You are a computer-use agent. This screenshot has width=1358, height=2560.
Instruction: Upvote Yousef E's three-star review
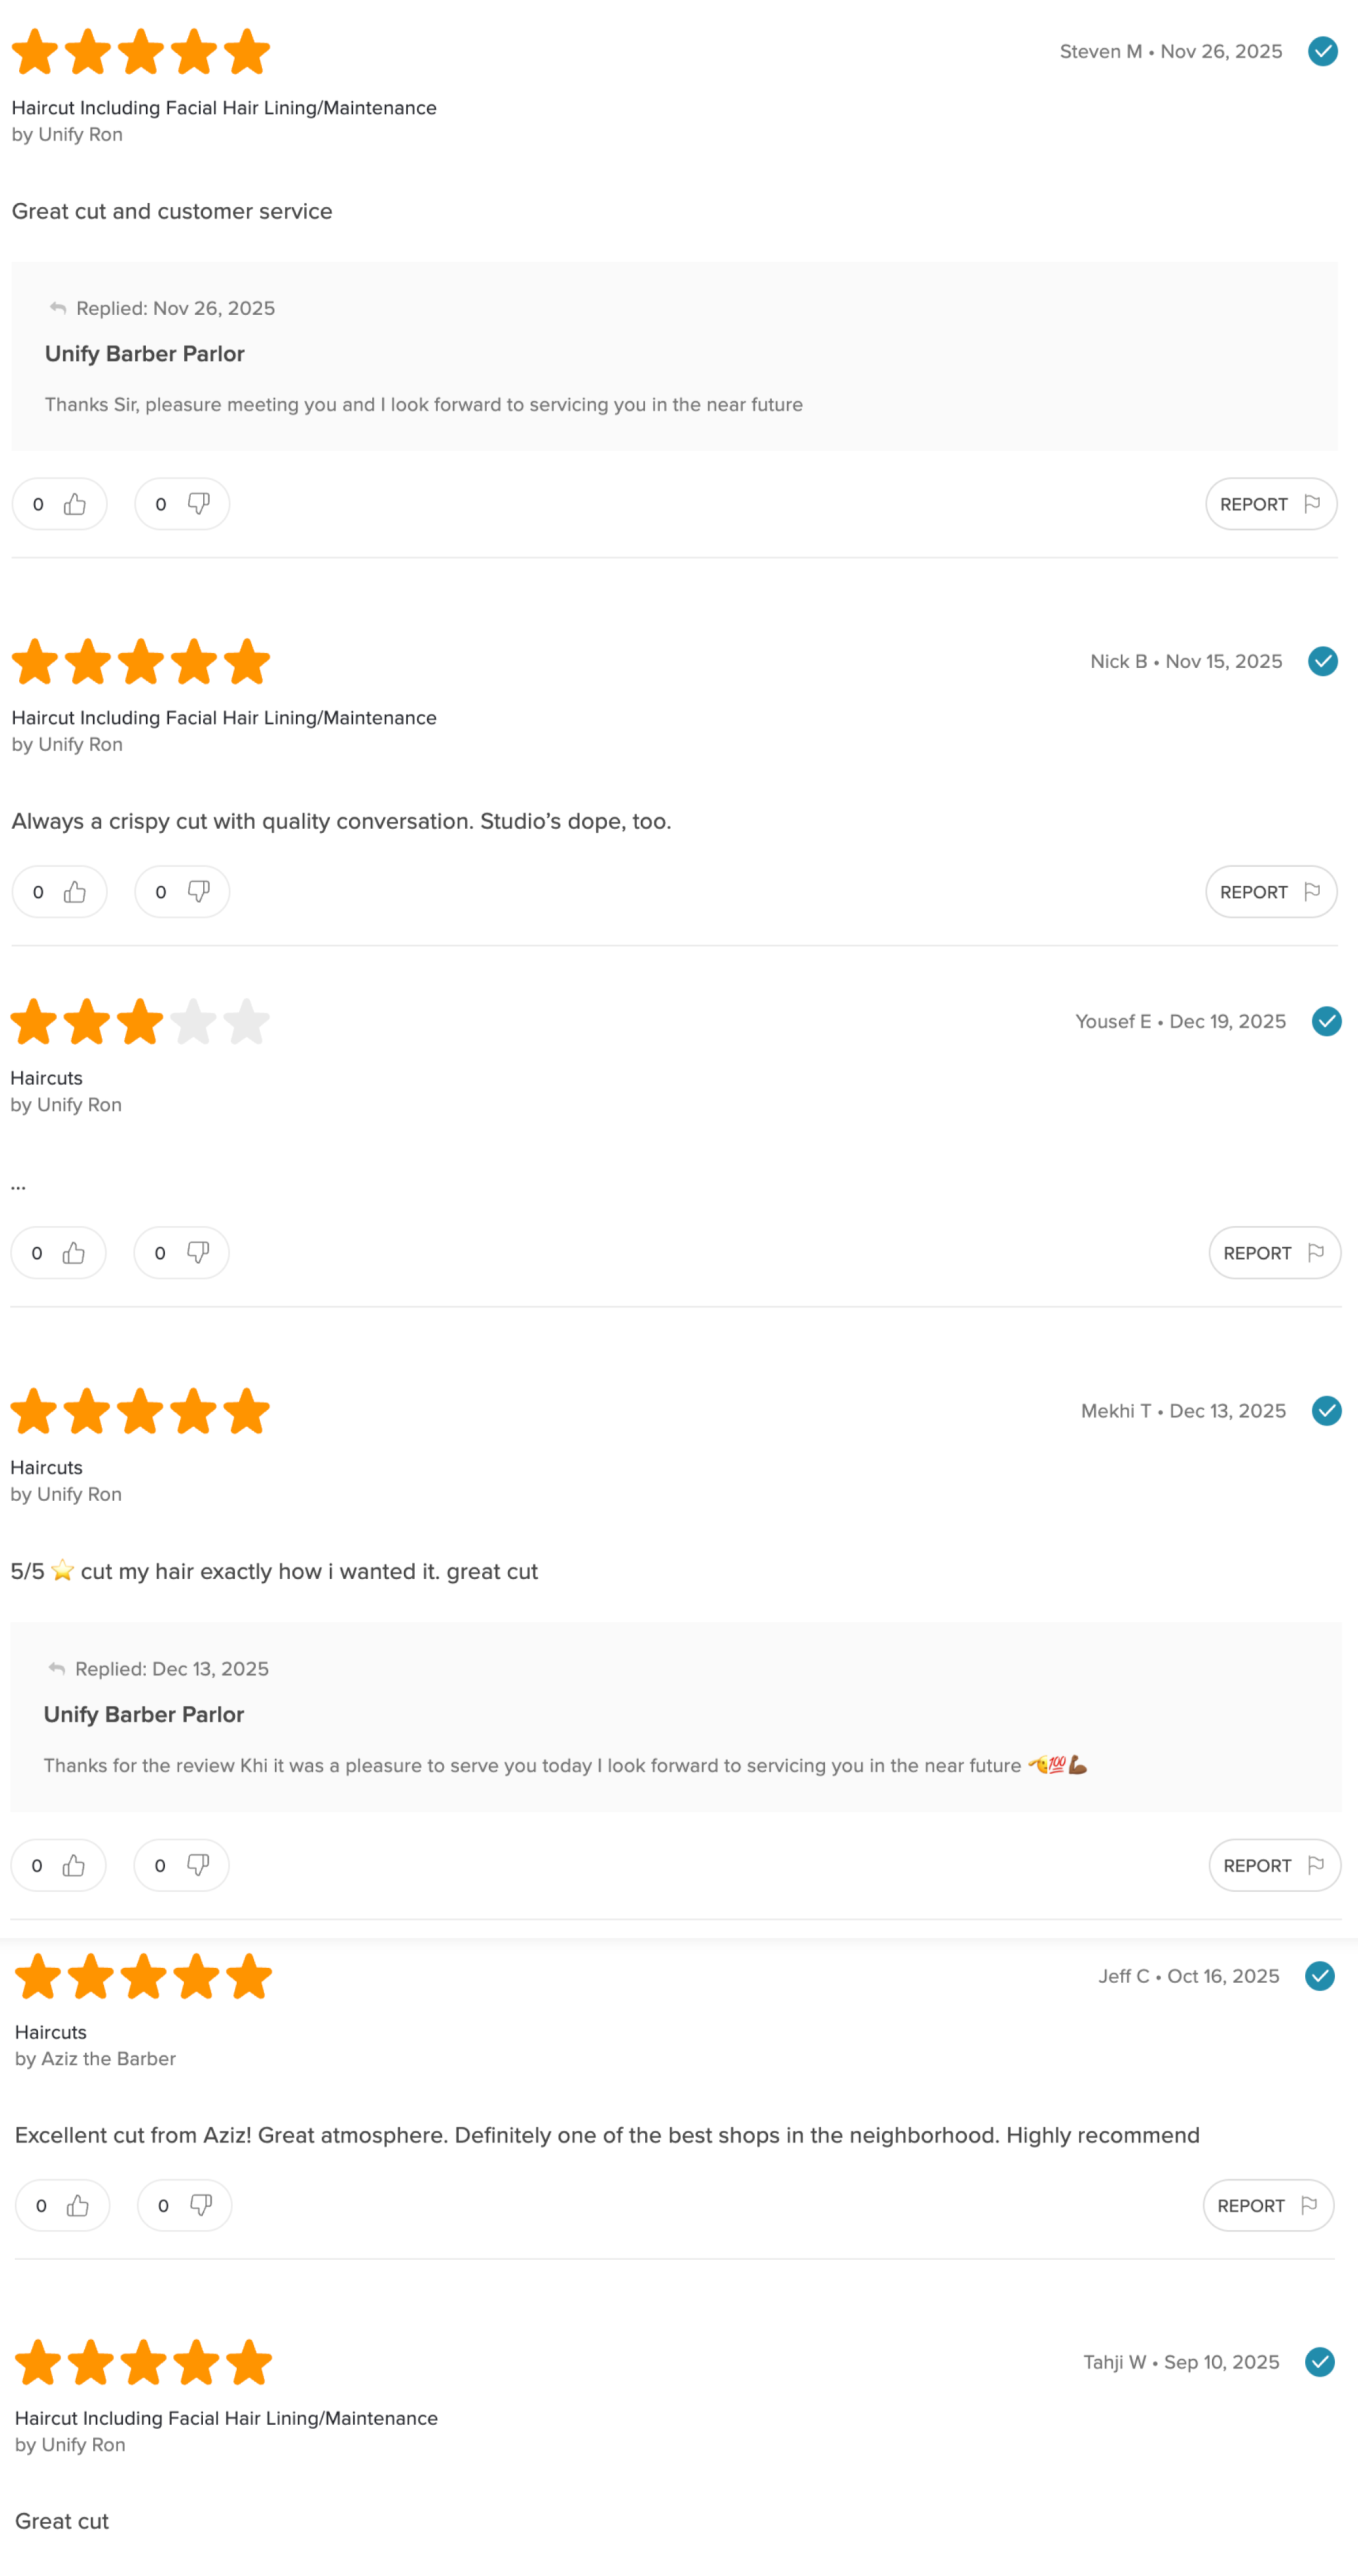click(x=59, y=1253)
